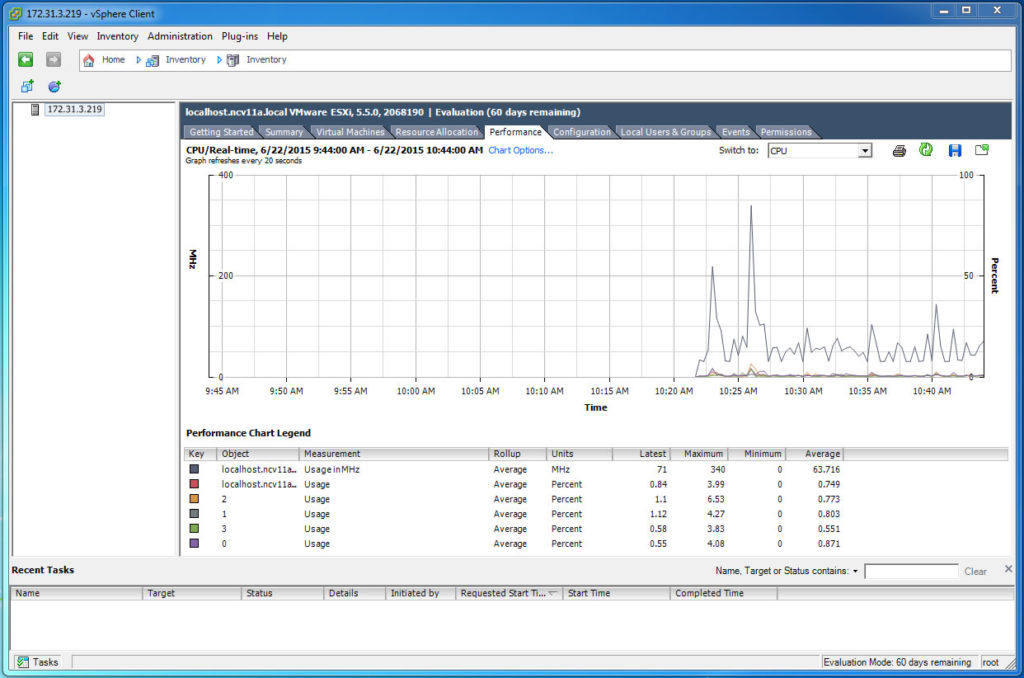Screen dimensions: 1024x678
Task: Focus the Recent Tasks filter text field
Action: click(910, 571)
